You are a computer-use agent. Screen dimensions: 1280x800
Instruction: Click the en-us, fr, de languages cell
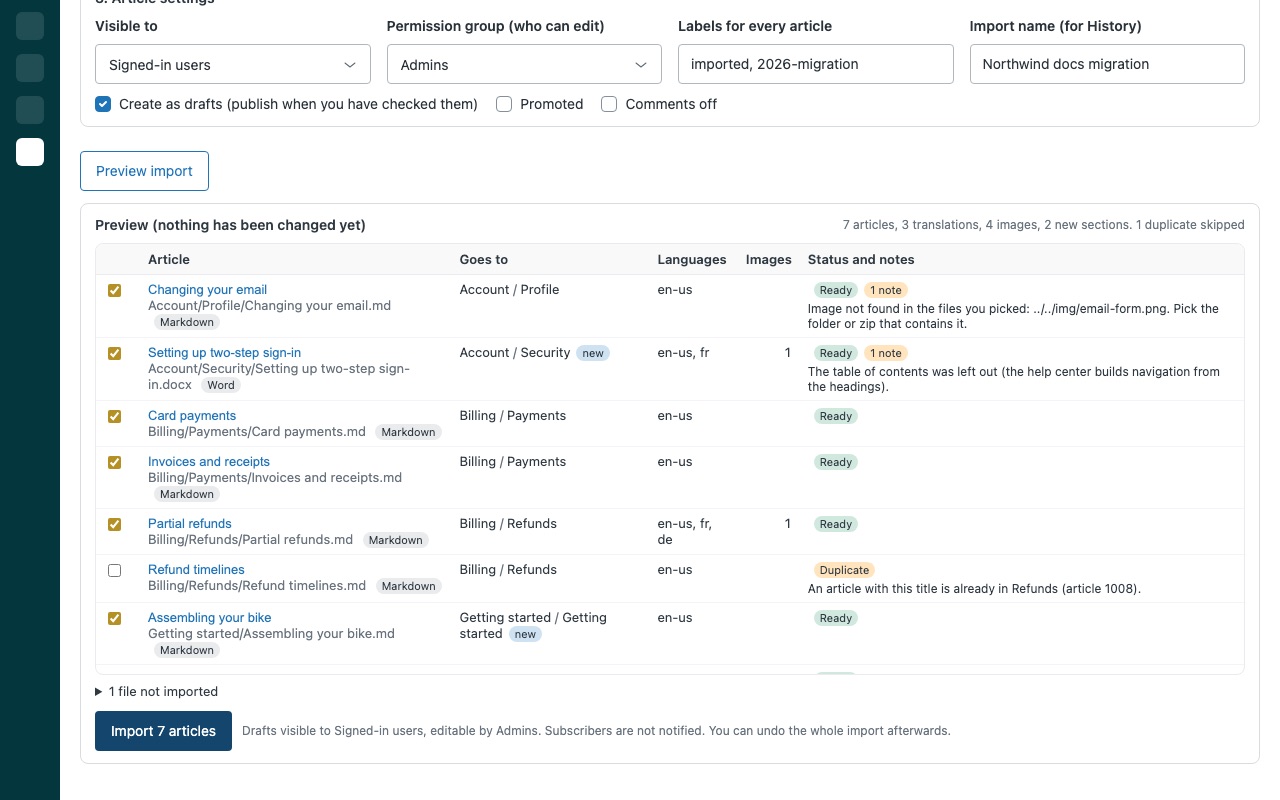pos(685,531)
